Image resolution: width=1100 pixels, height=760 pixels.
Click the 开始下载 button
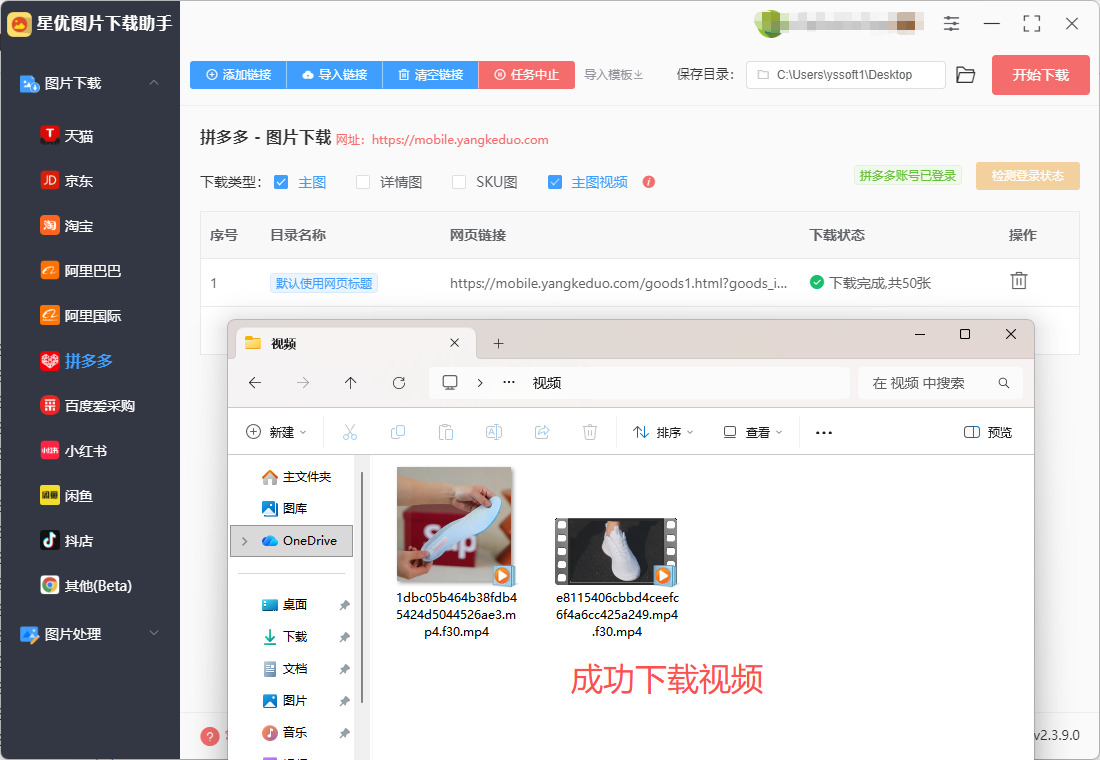(x=1040, y=74)
